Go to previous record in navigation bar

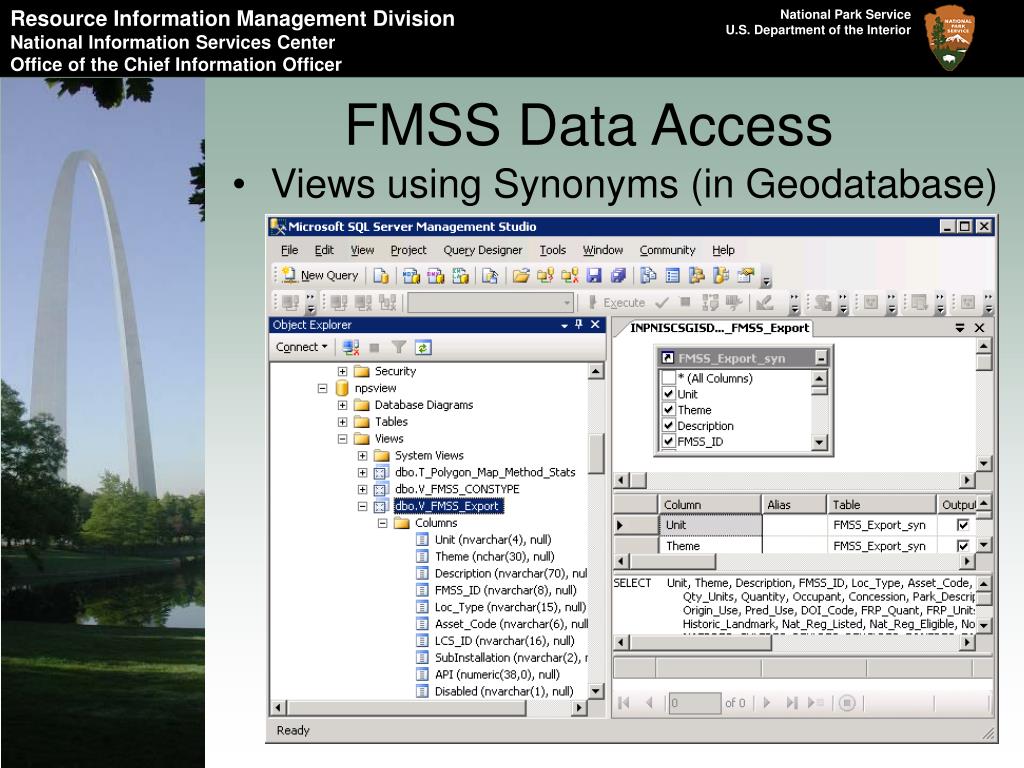[x=648, y=703]
